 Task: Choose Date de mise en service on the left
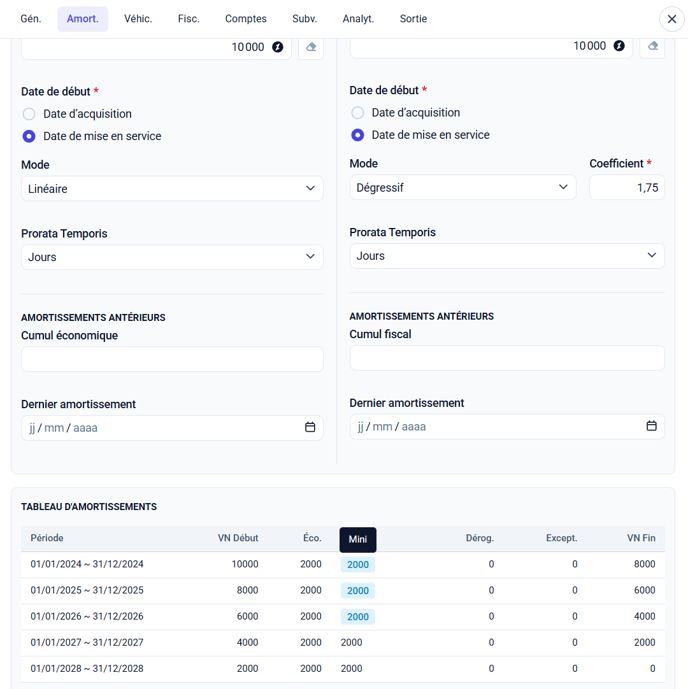pos(29,136)
